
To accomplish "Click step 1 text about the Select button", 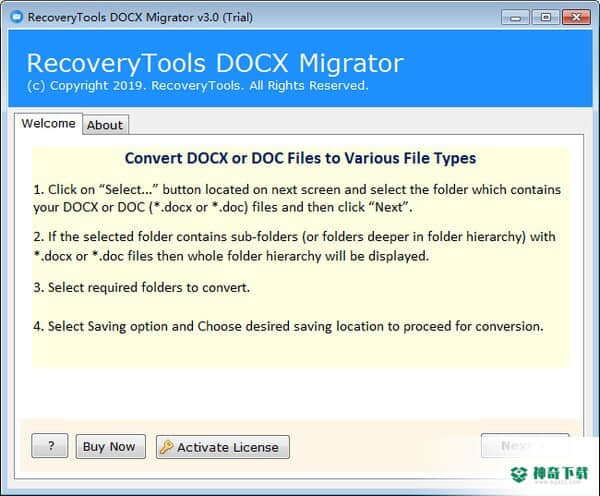I will pyautogui.click(x=297, y=198).
